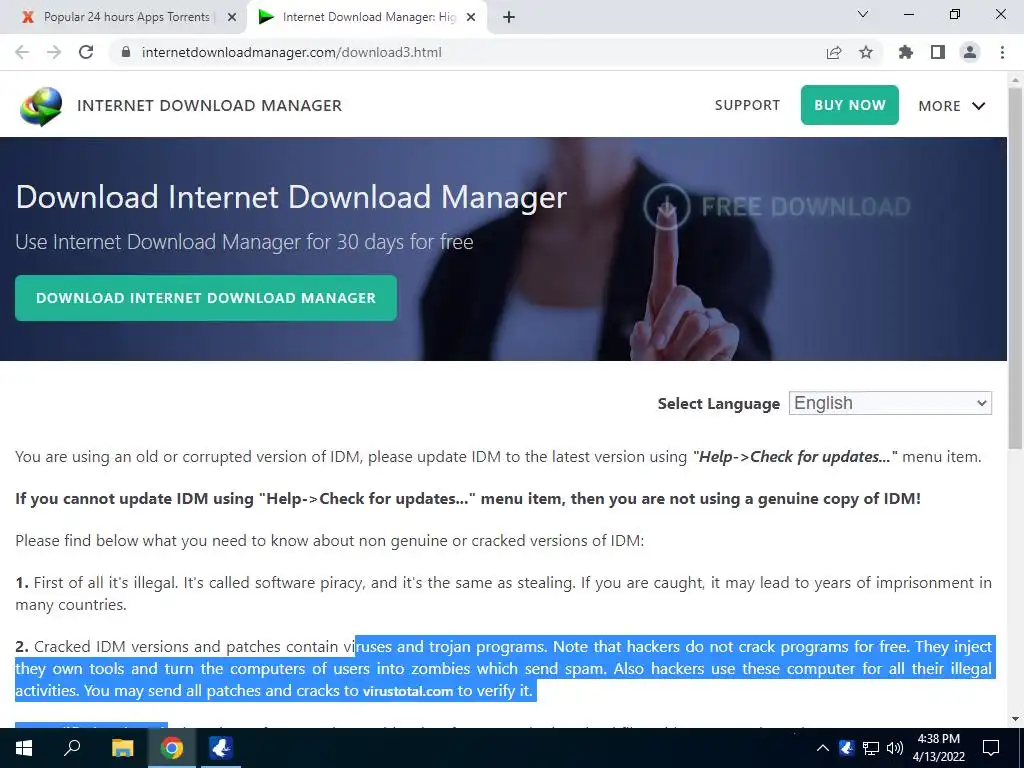Close the Popular 24 hours Apps Torrents tab
This screenshot has width=1024, height=768.
tap(232, 18)
